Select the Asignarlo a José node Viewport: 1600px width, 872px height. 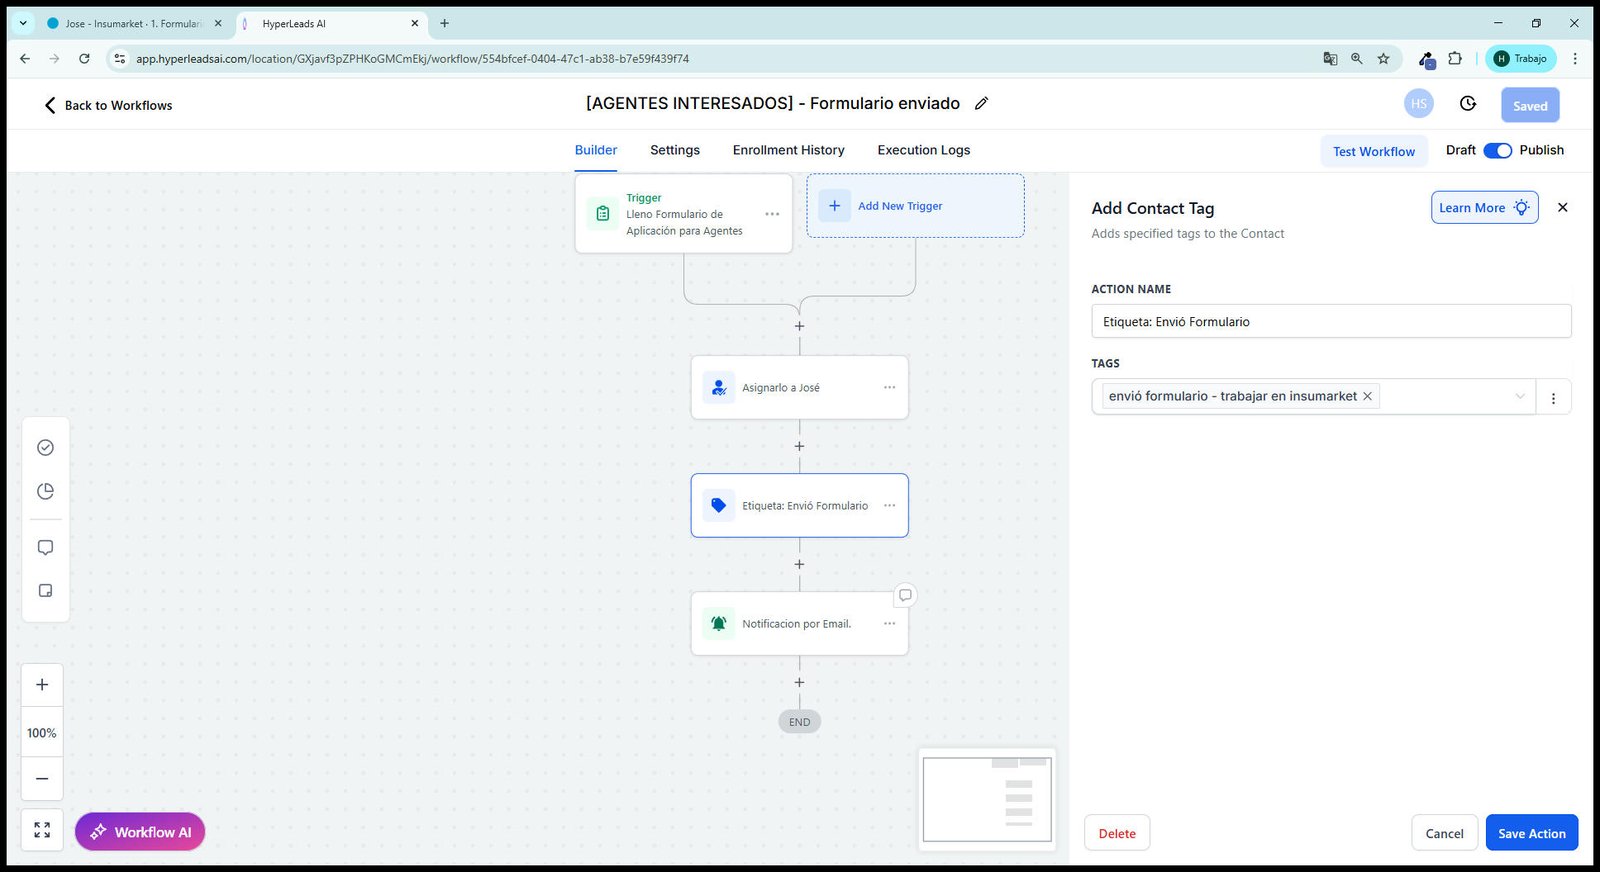(799, 387)
